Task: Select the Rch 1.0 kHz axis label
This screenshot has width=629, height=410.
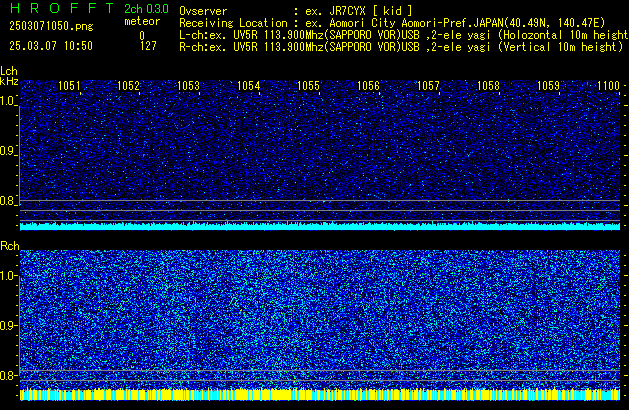Action: [8, 276]
